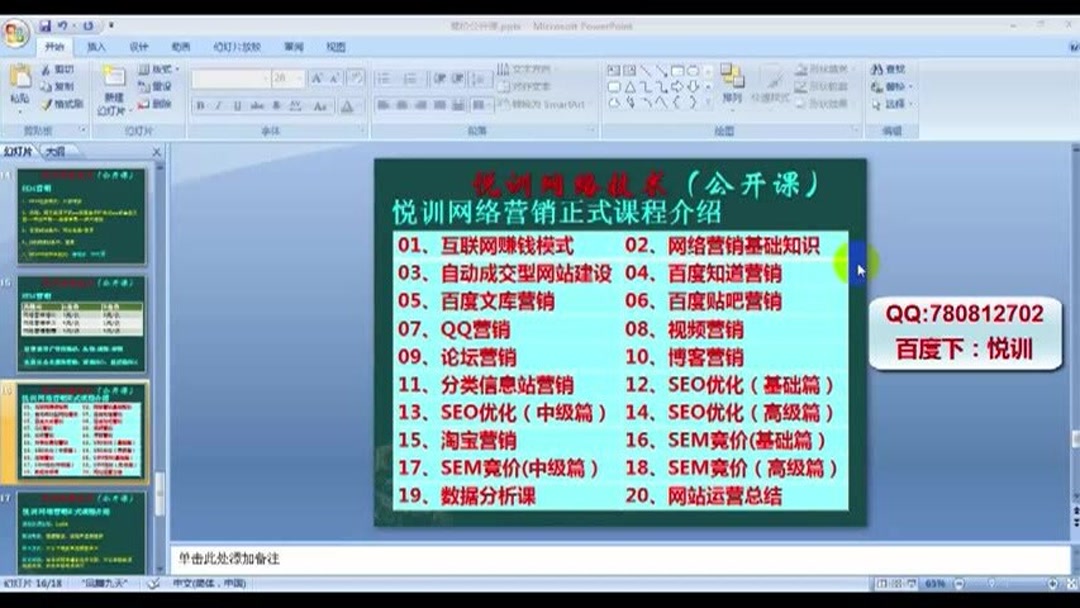Select the Bold formatting icon
This screenshot has width=1080, height=608.
(x=200, y=104)
